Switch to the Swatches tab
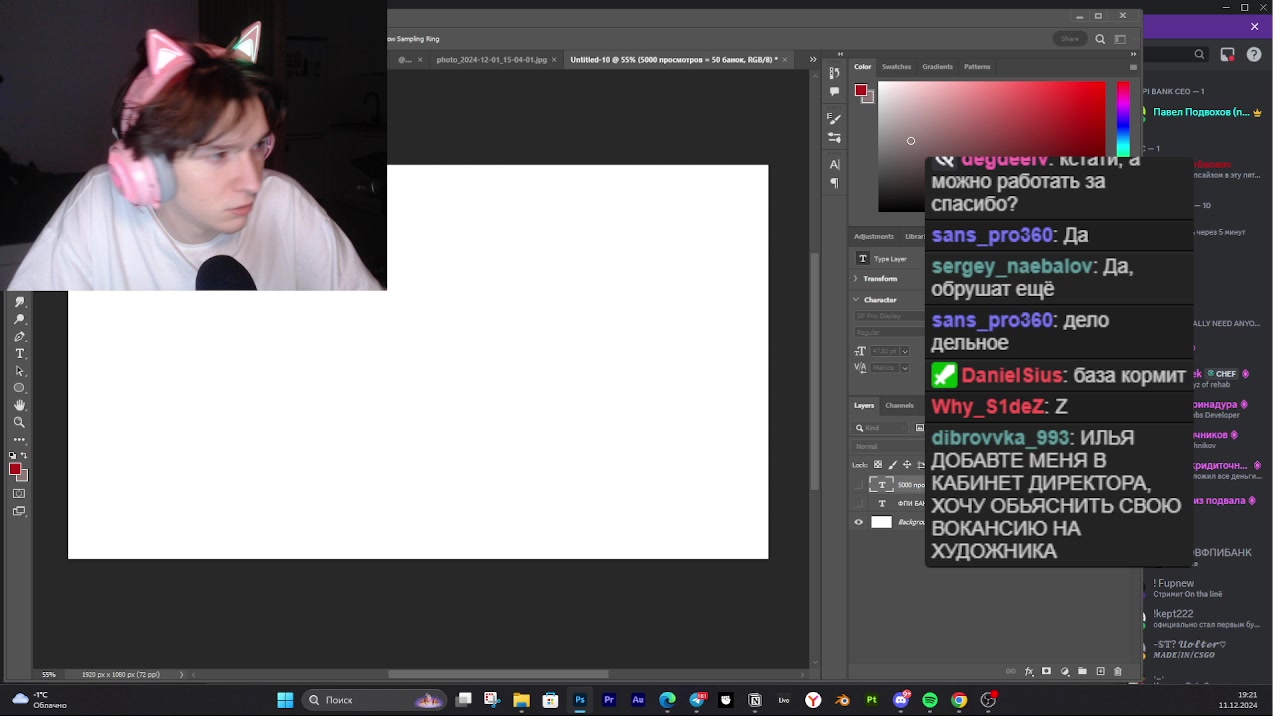The height and width of the screenshot is (720, 1280). [896, 67]
